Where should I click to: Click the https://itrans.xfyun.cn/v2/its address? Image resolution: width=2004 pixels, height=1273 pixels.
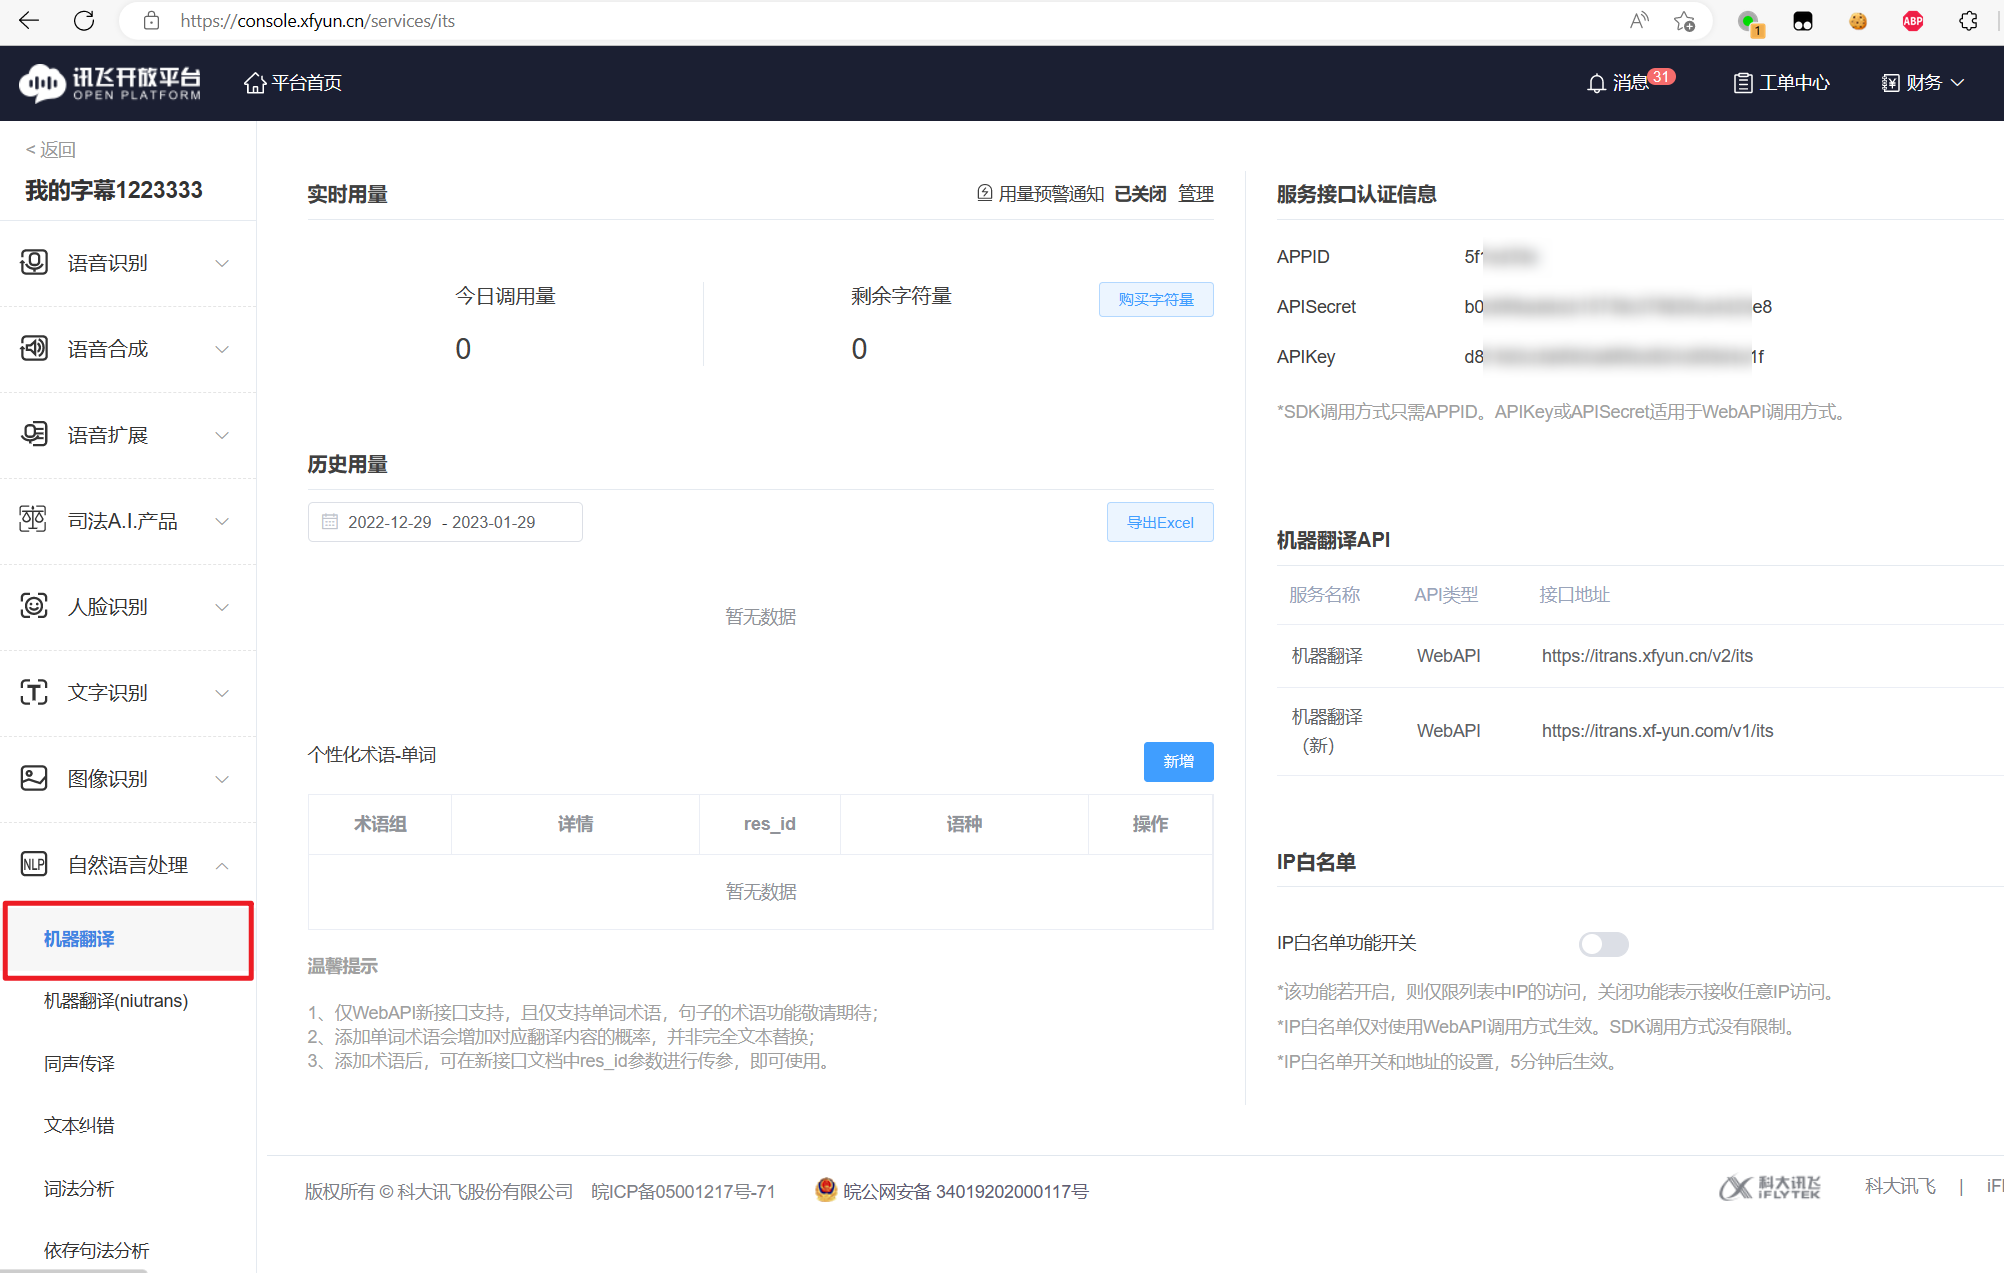point(1647,656)
